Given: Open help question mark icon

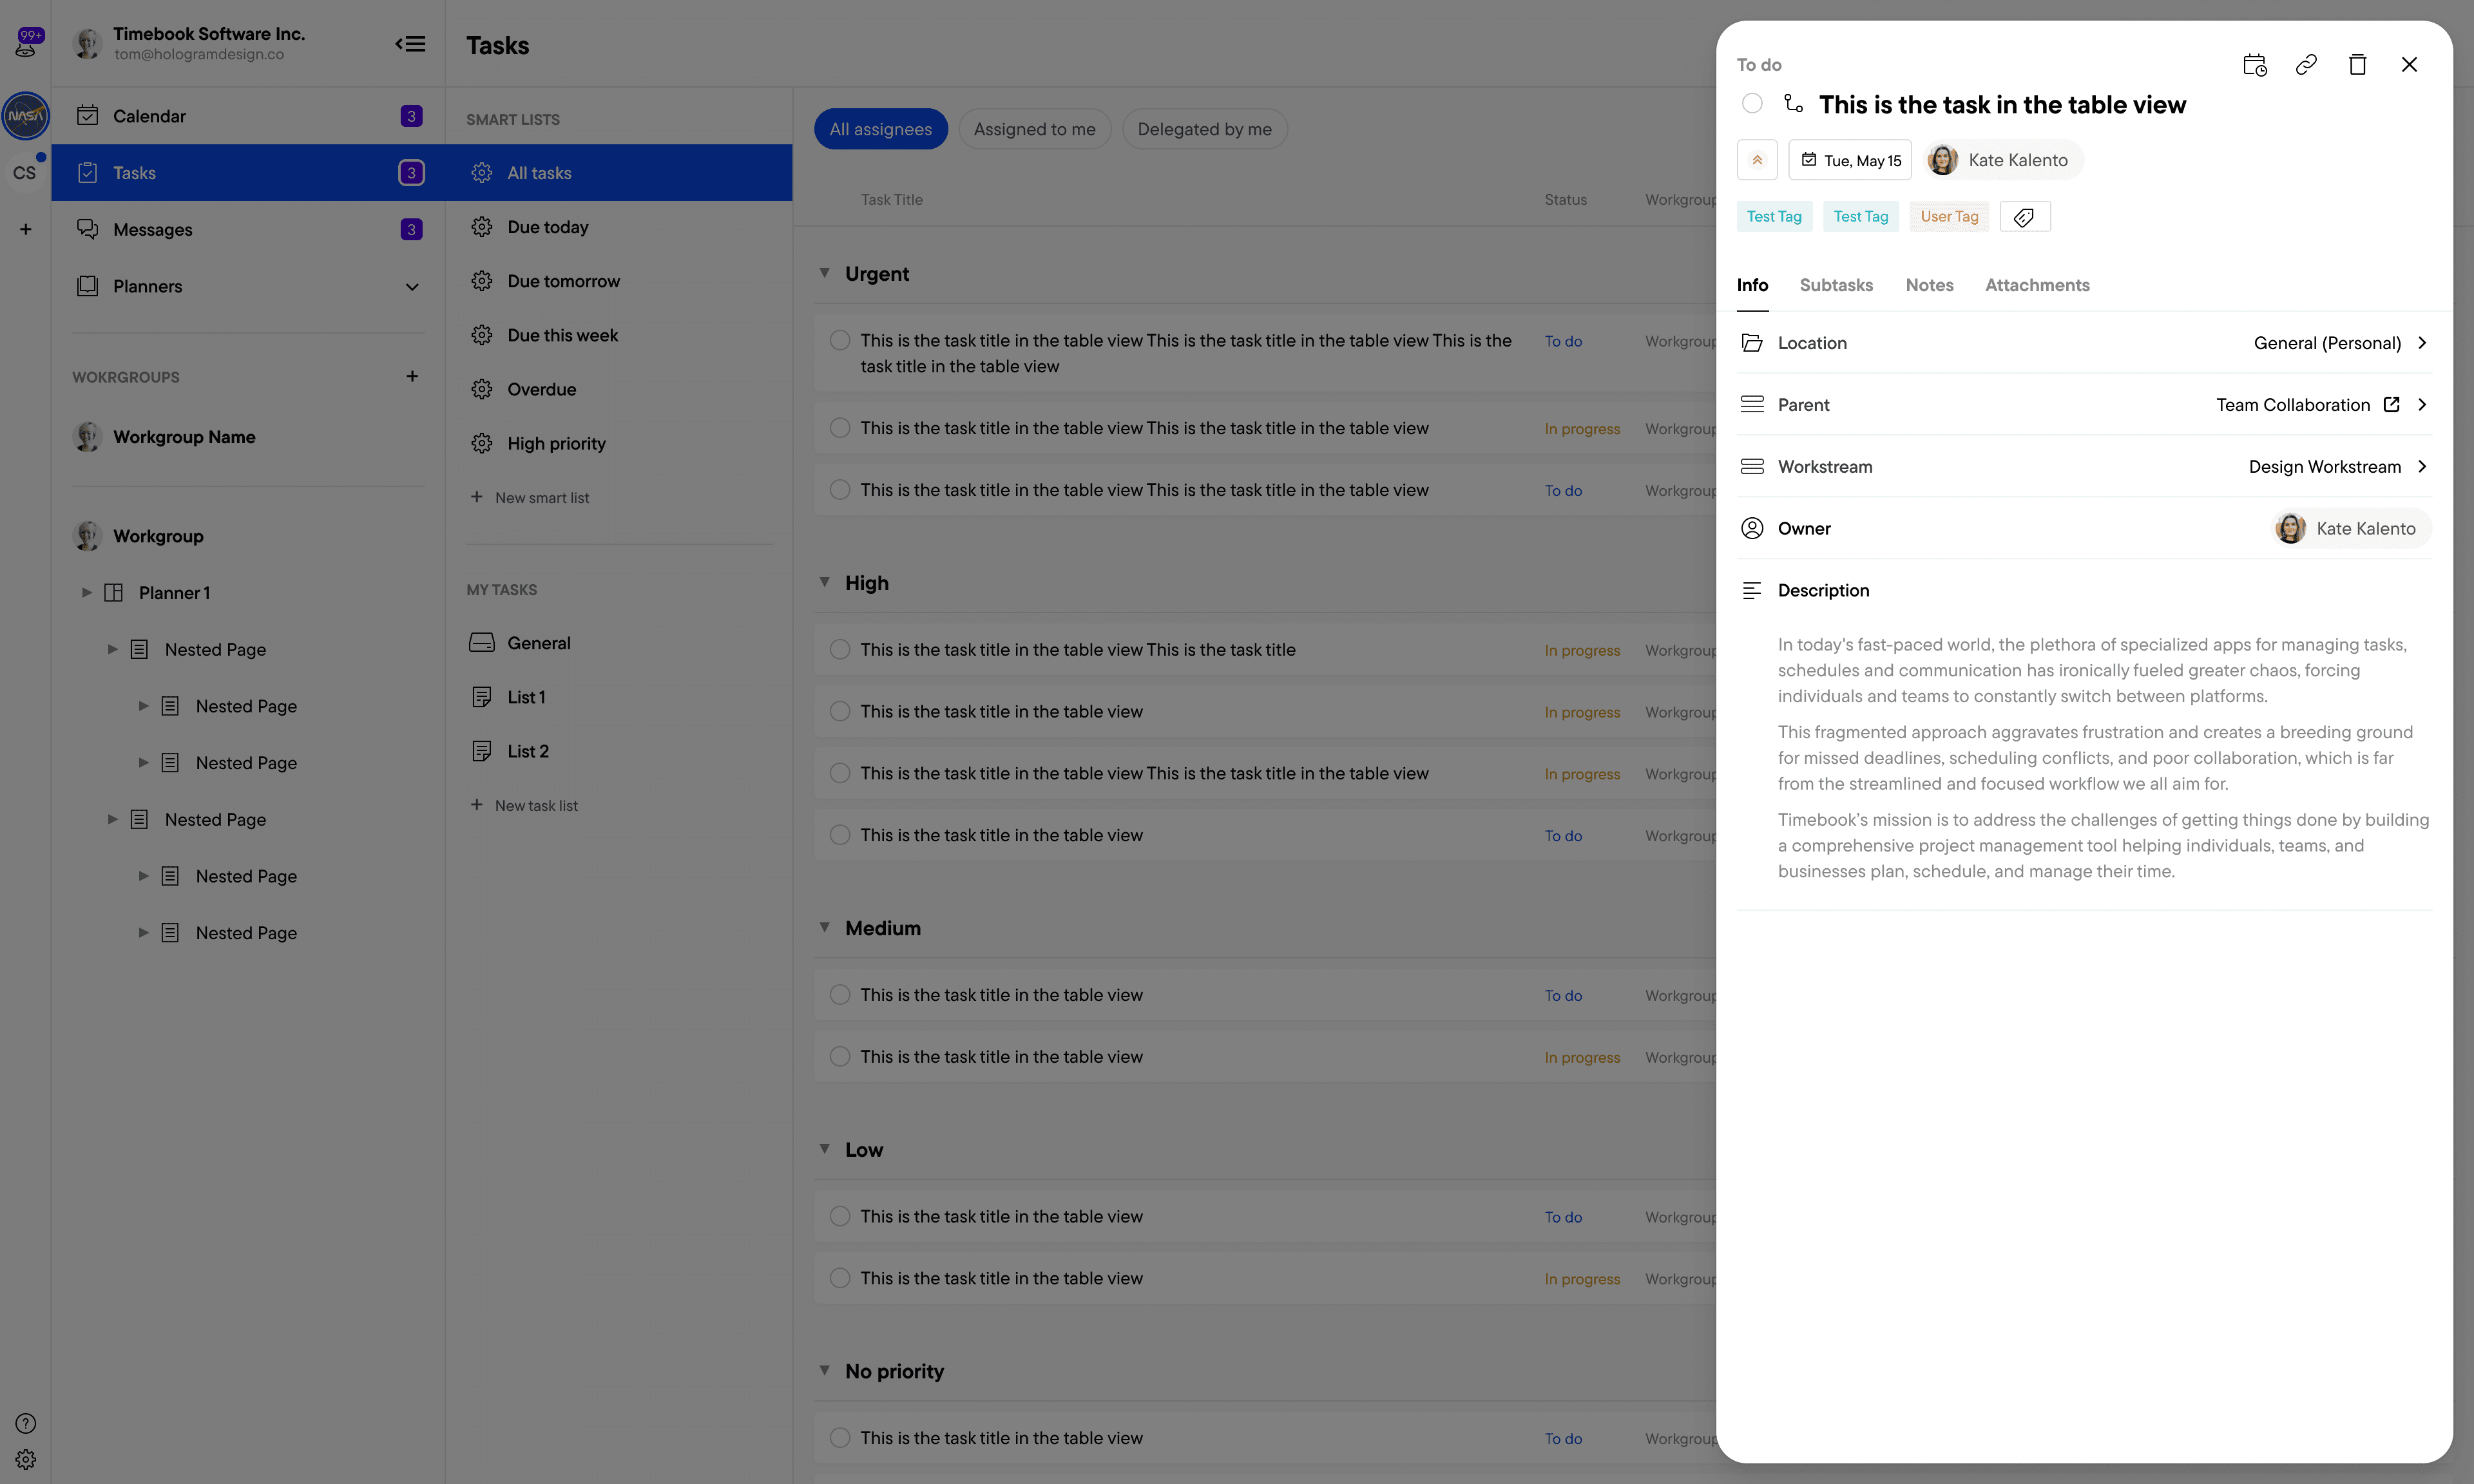Looking at the screenshot, I should pos(26,1424).
